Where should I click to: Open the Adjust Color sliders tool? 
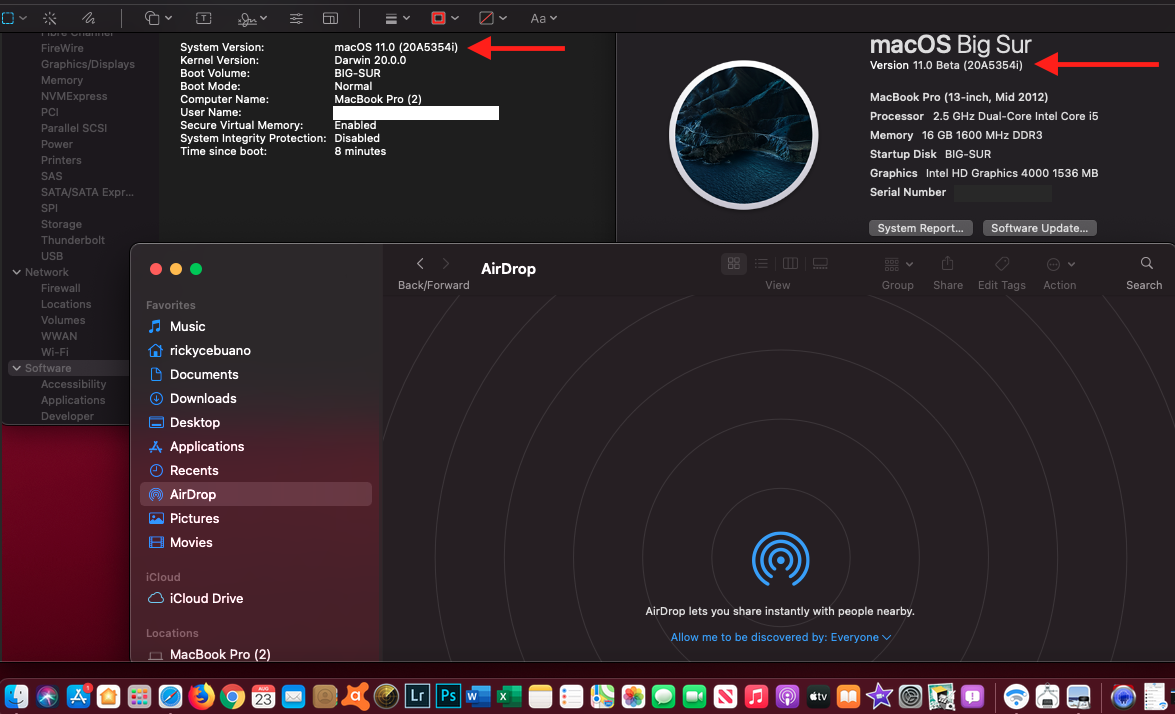(296, 18)
